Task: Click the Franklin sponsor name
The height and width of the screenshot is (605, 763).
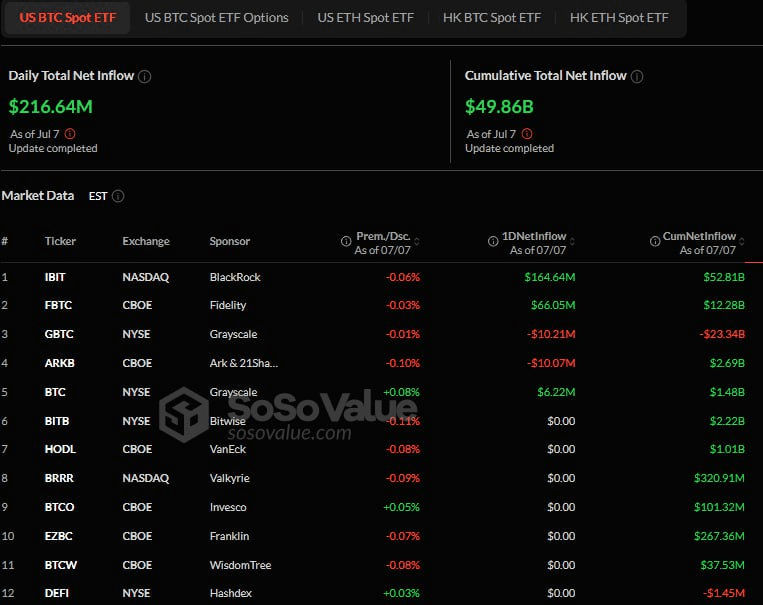Action: tap(229, 536)
